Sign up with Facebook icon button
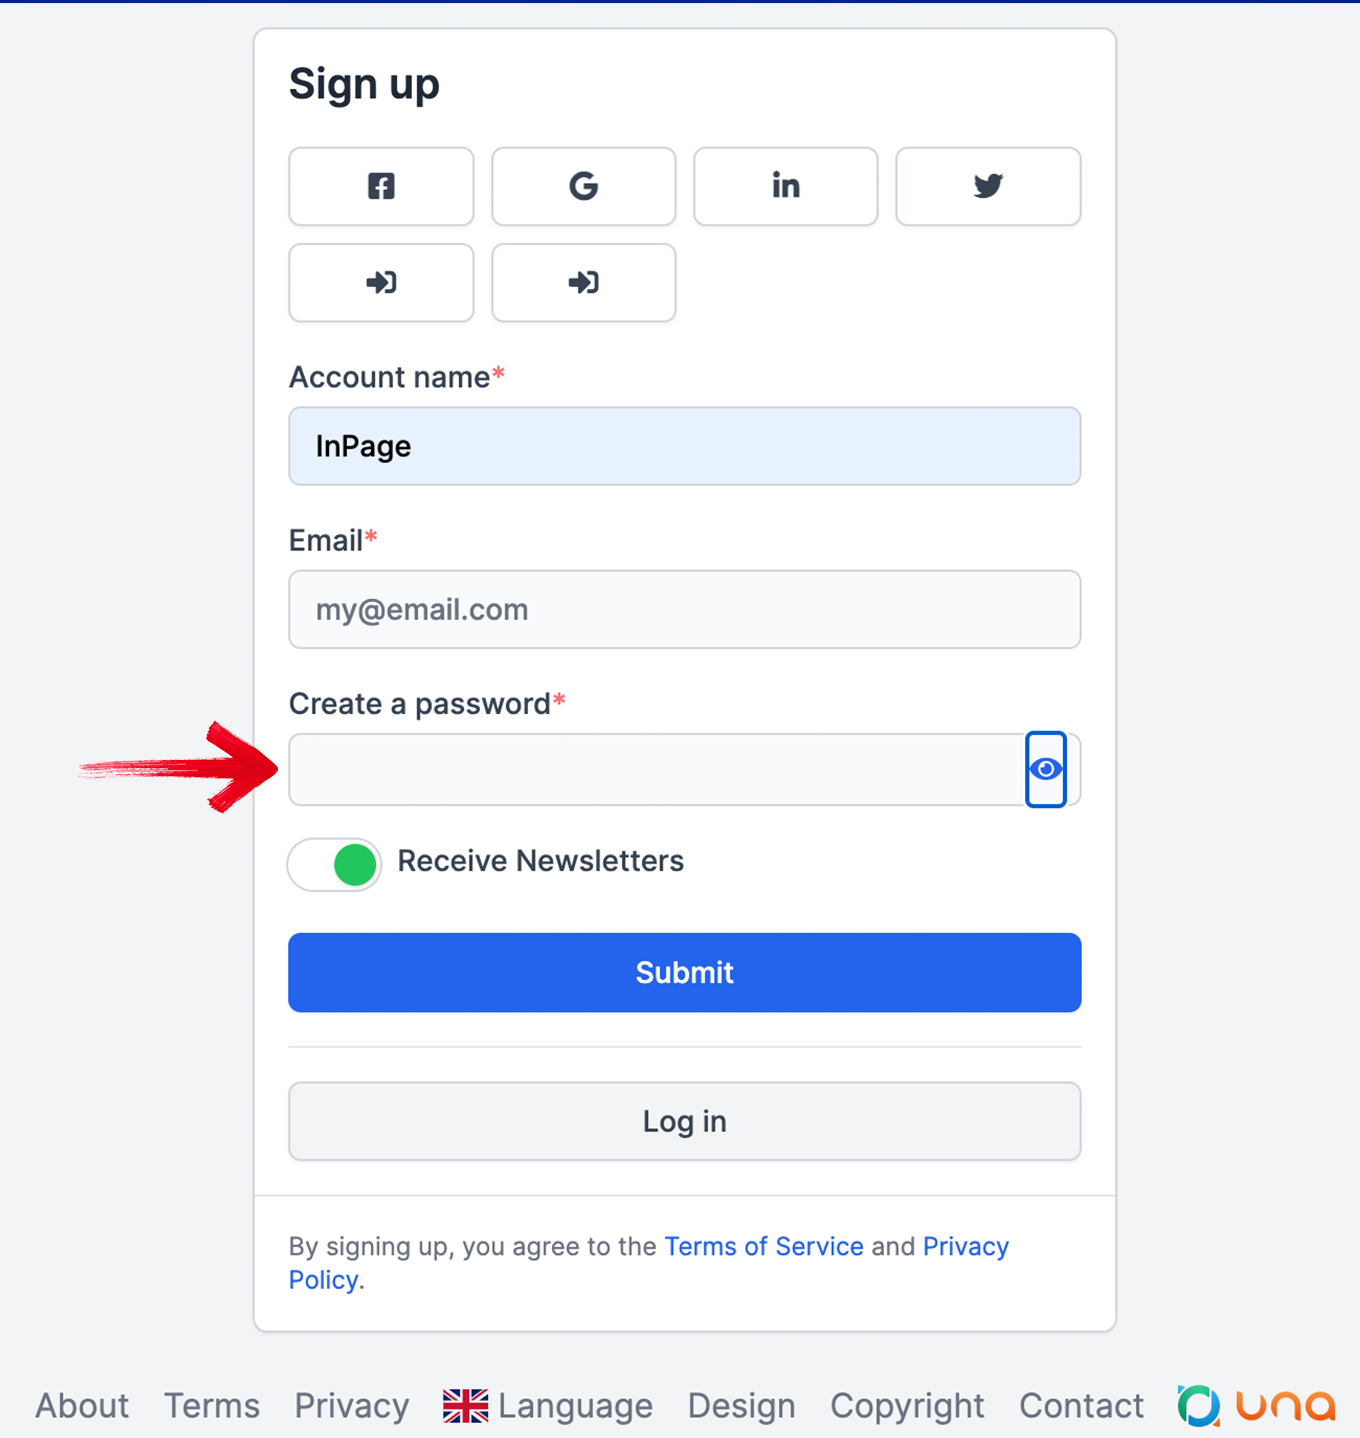The width and height of the screenshot is (1360, 1438). point(381,186)
